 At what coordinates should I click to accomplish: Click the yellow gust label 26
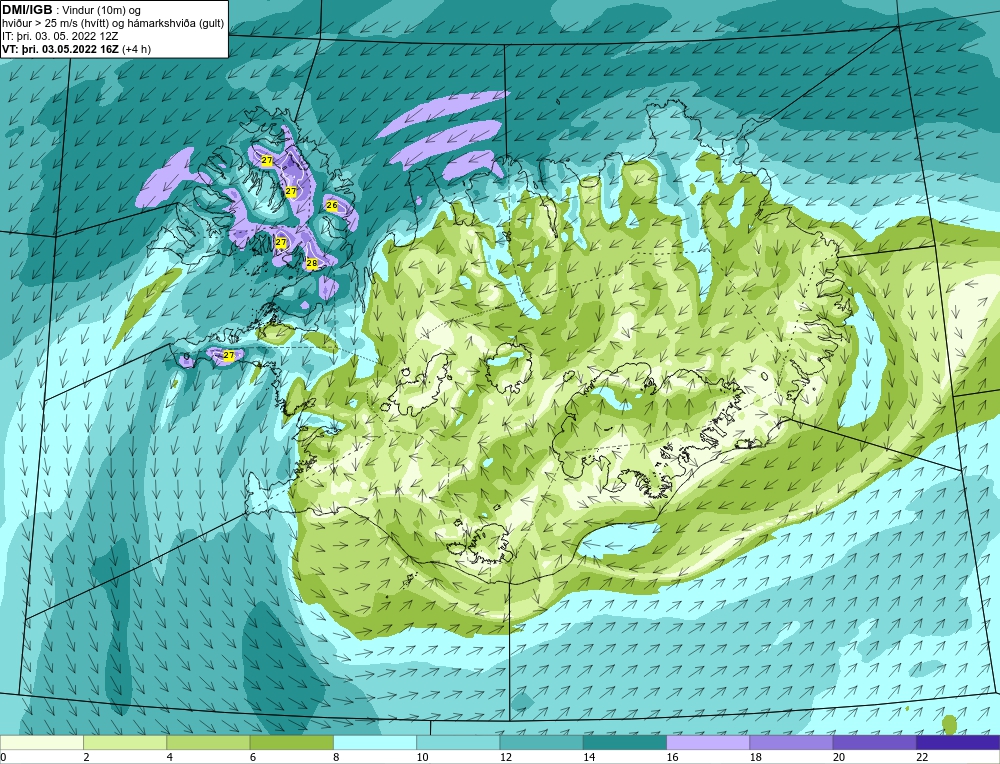tap(332, 205)
